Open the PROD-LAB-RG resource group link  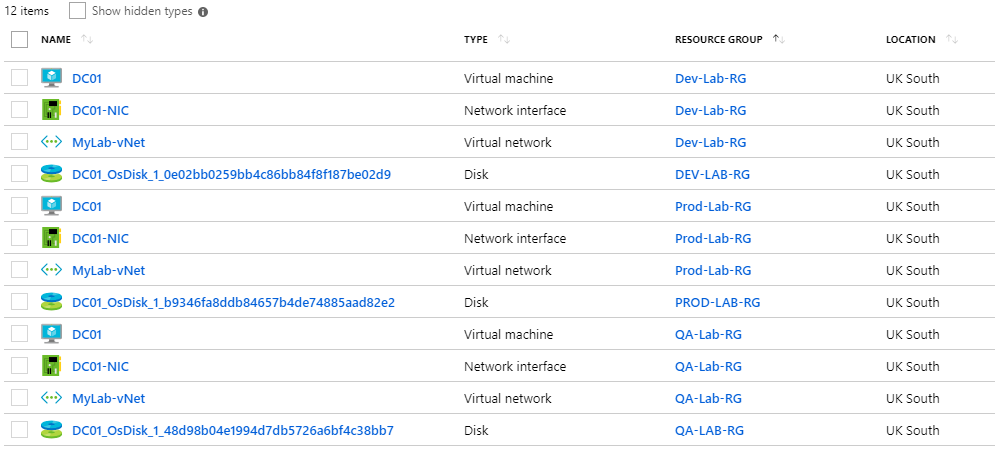pyautogui.click(x=718, y=302)
